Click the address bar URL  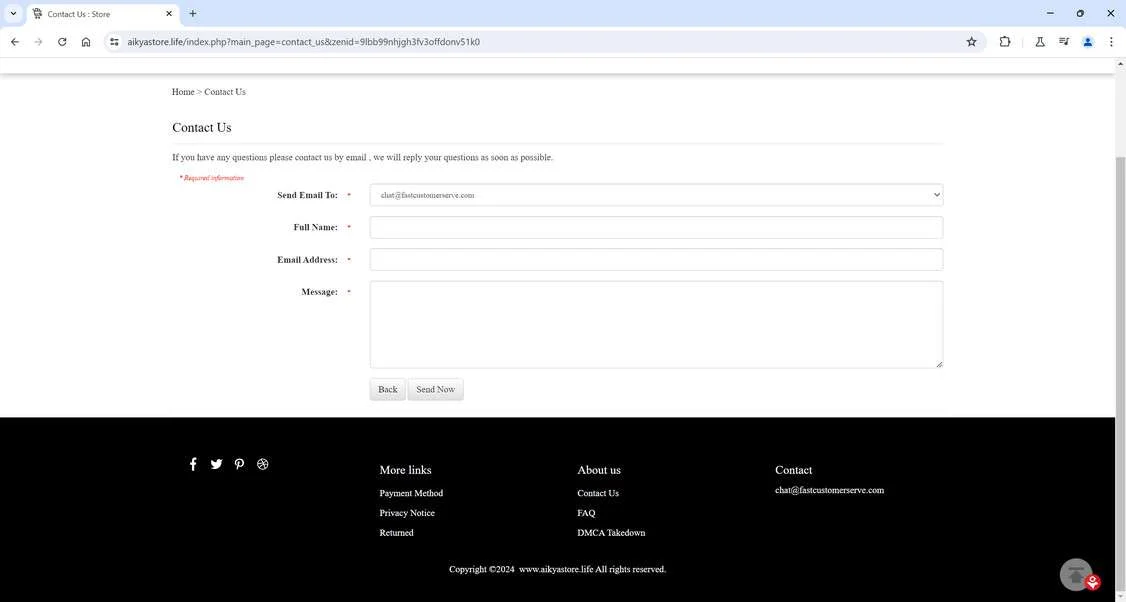[x=304, y=42]
